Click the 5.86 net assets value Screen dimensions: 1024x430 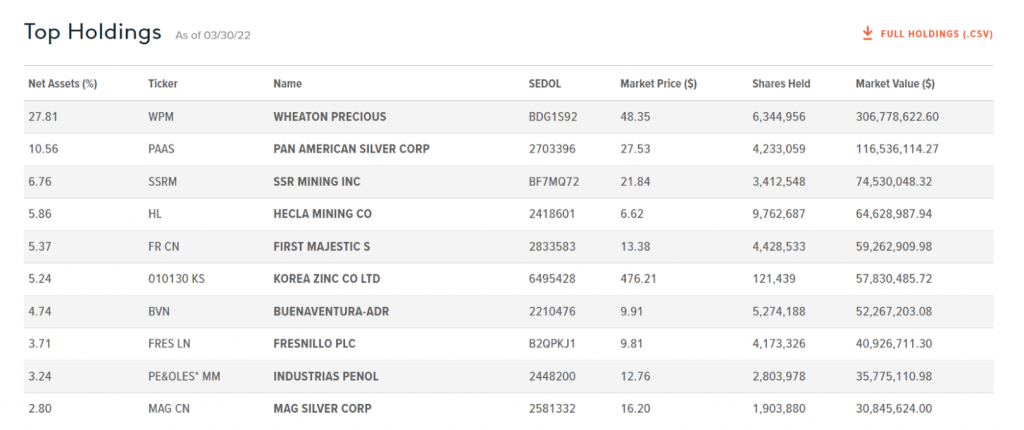coord(38,214)
